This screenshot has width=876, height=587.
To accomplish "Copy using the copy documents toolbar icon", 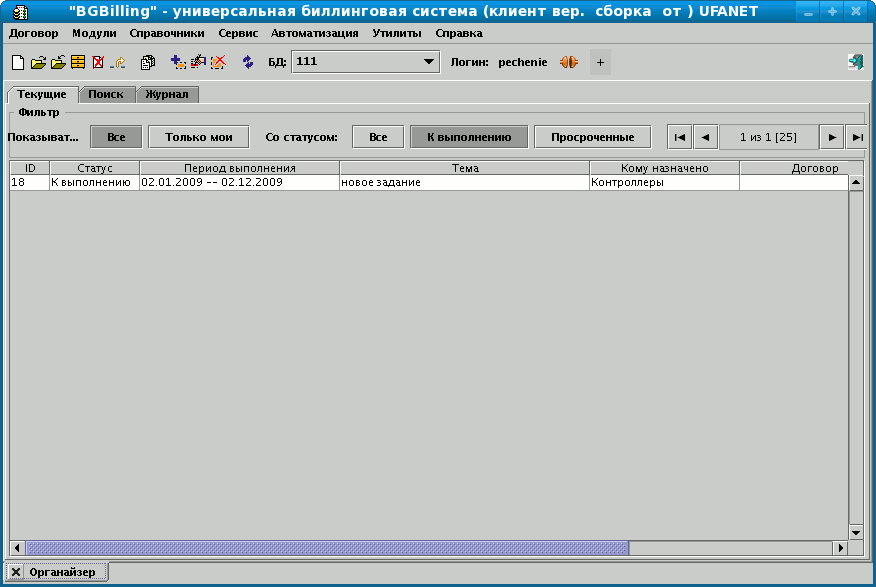I will click(x=147, y=61).
